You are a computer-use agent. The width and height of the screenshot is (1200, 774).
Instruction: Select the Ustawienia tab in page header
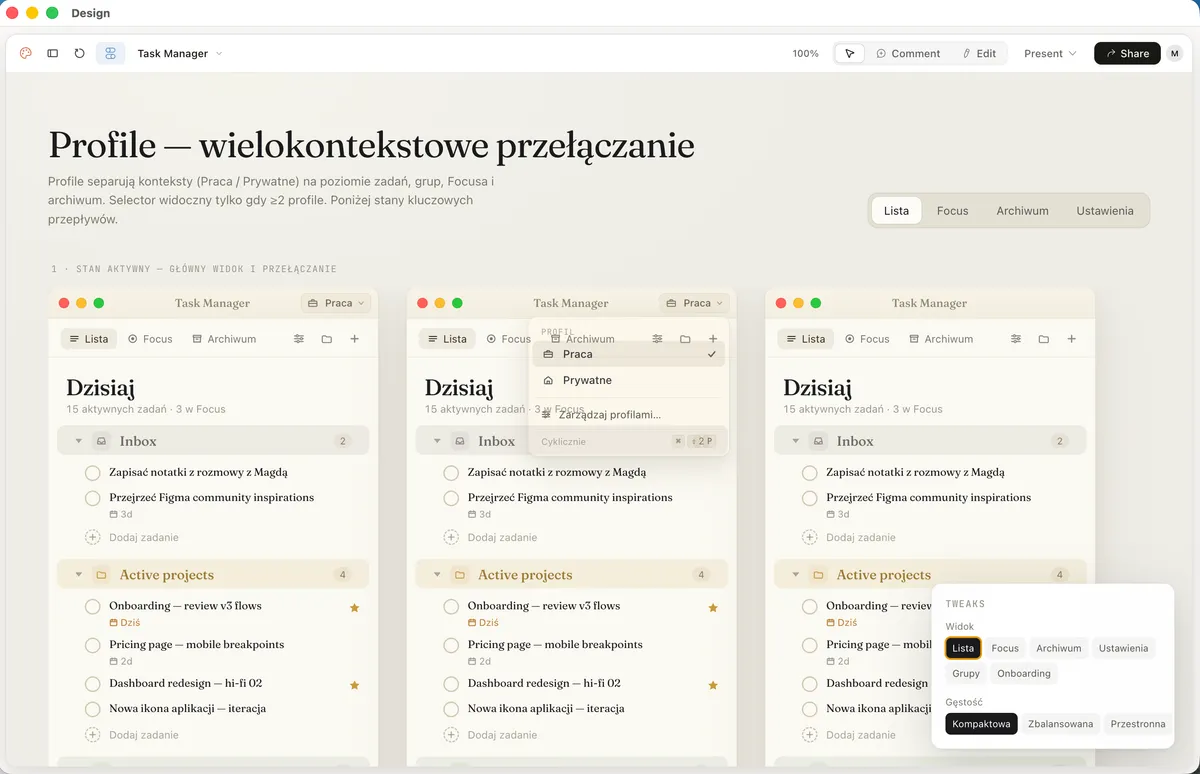1105,210
